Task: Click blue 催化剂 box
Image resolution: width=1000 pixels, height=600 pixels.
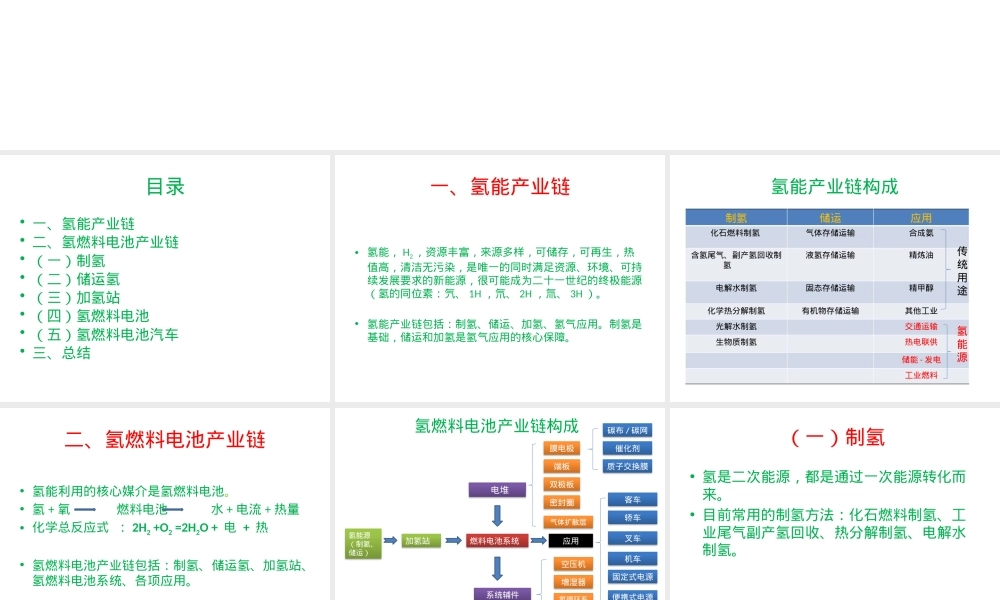Action: click(x=628, y=448)
